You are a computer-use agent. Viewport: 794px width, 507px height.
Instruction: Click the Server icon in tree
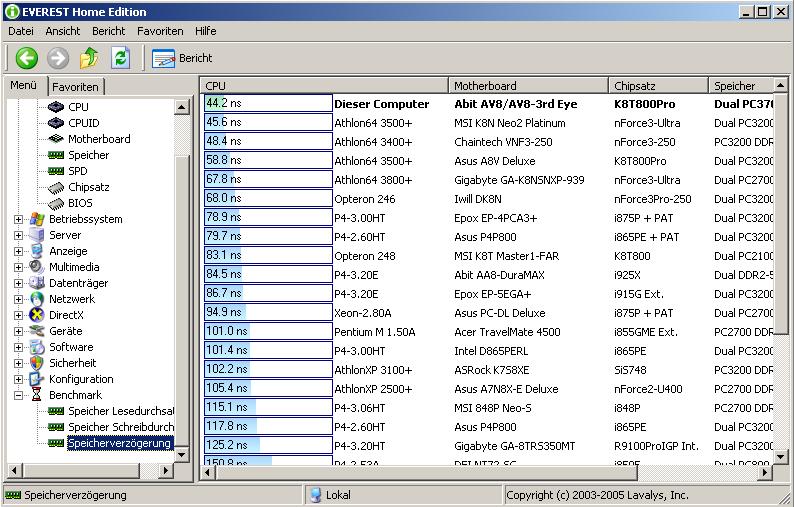(x=36, y=235)
